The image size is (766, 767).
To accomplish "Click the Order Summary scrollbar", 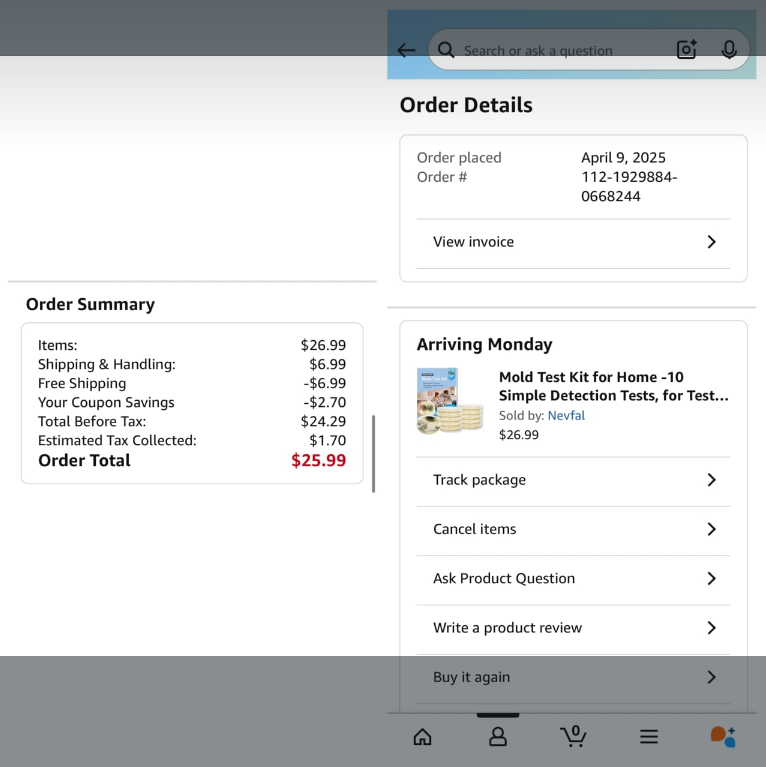I will point(373,453).
